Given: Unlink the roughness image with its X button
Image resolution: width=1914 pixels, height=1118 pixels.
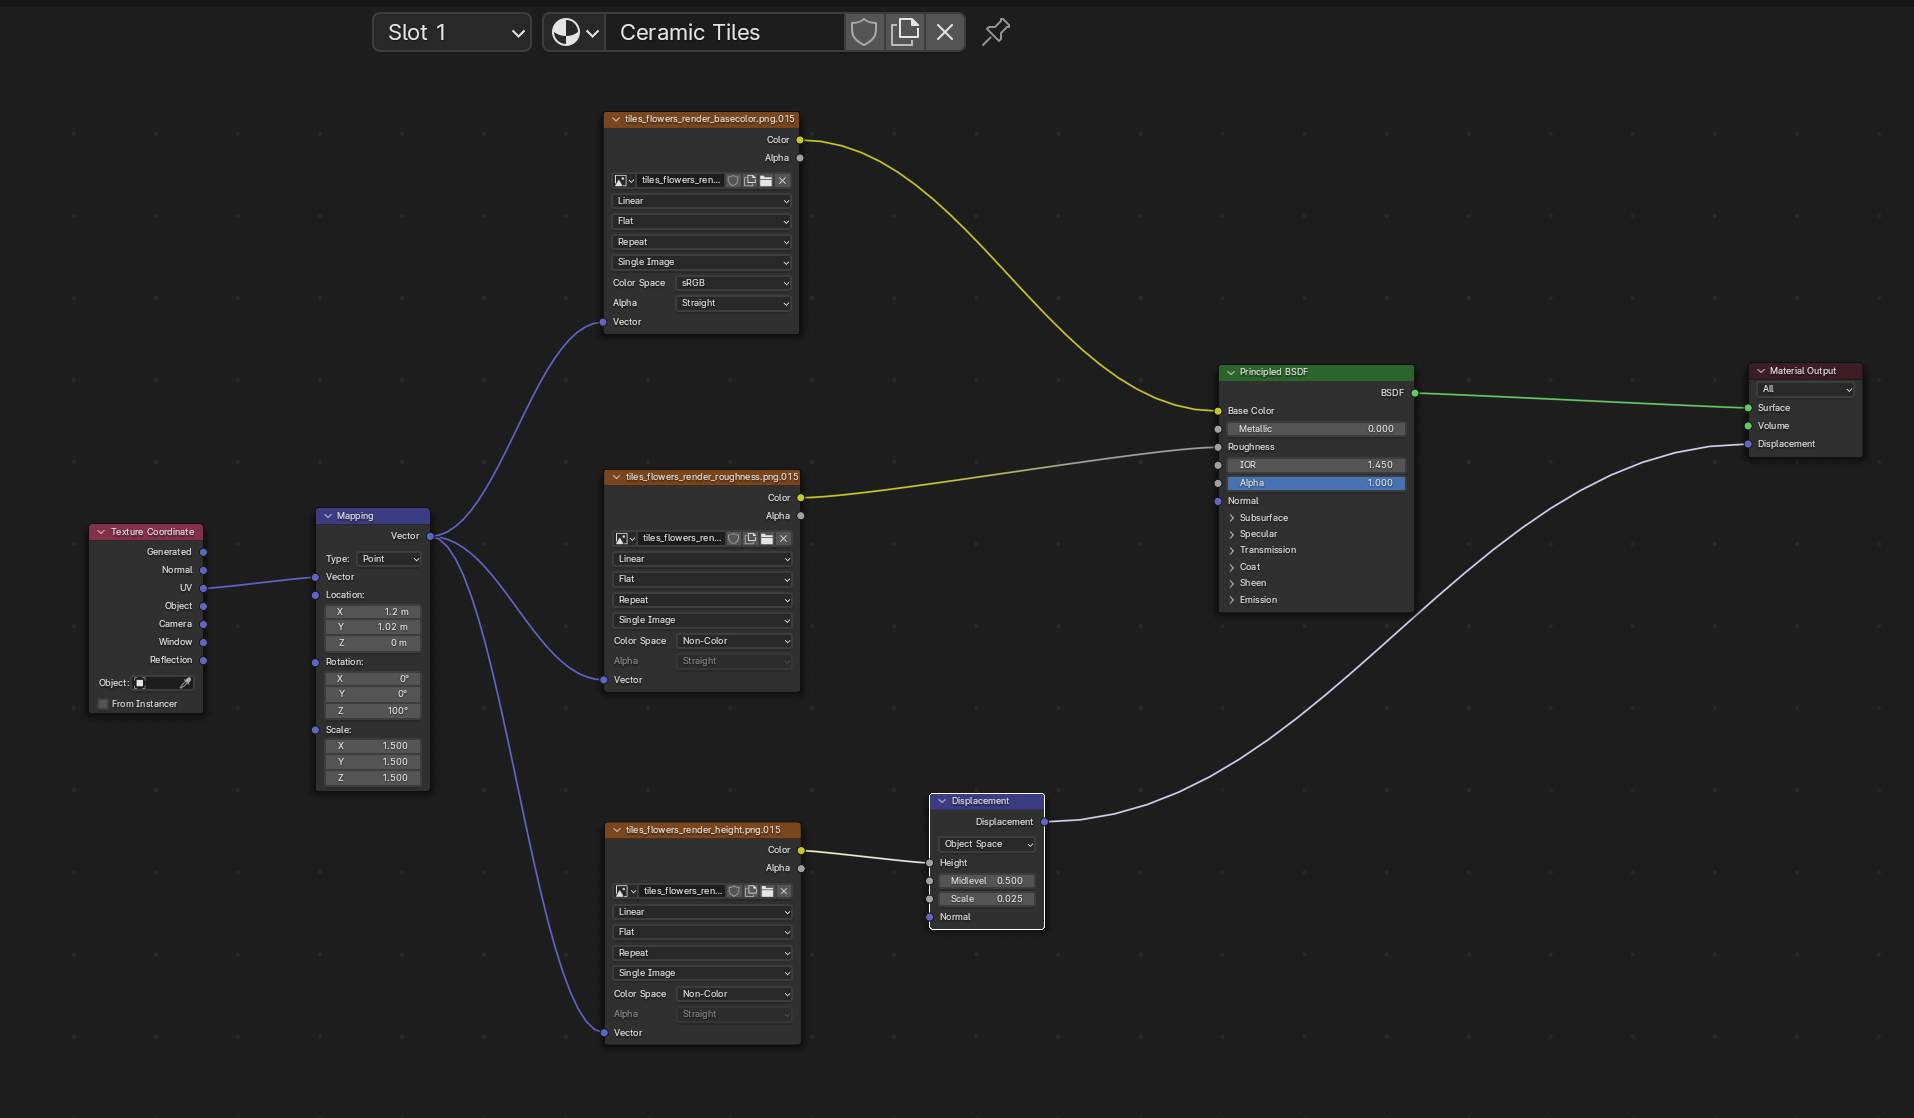Looking at the screenshot, I should point(784,539).
